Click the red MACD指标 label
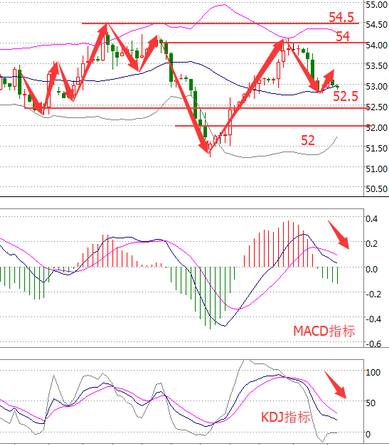The width and height of the screenshot is (389, 445). click(x=324, y=331)
